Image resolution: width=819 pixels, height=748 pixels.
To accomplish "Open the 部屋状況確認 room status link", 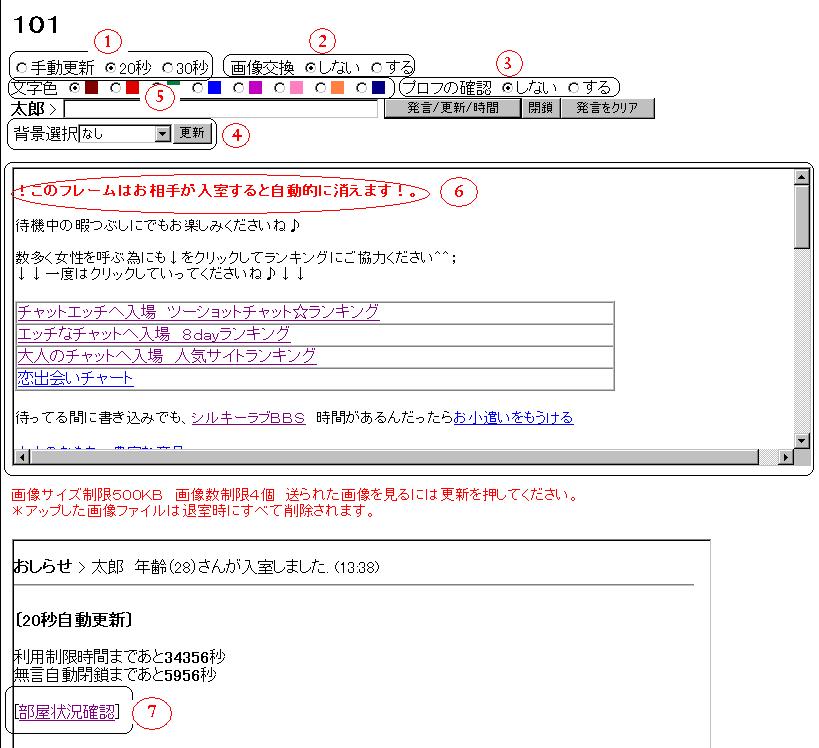I will [x=67, y=711].
